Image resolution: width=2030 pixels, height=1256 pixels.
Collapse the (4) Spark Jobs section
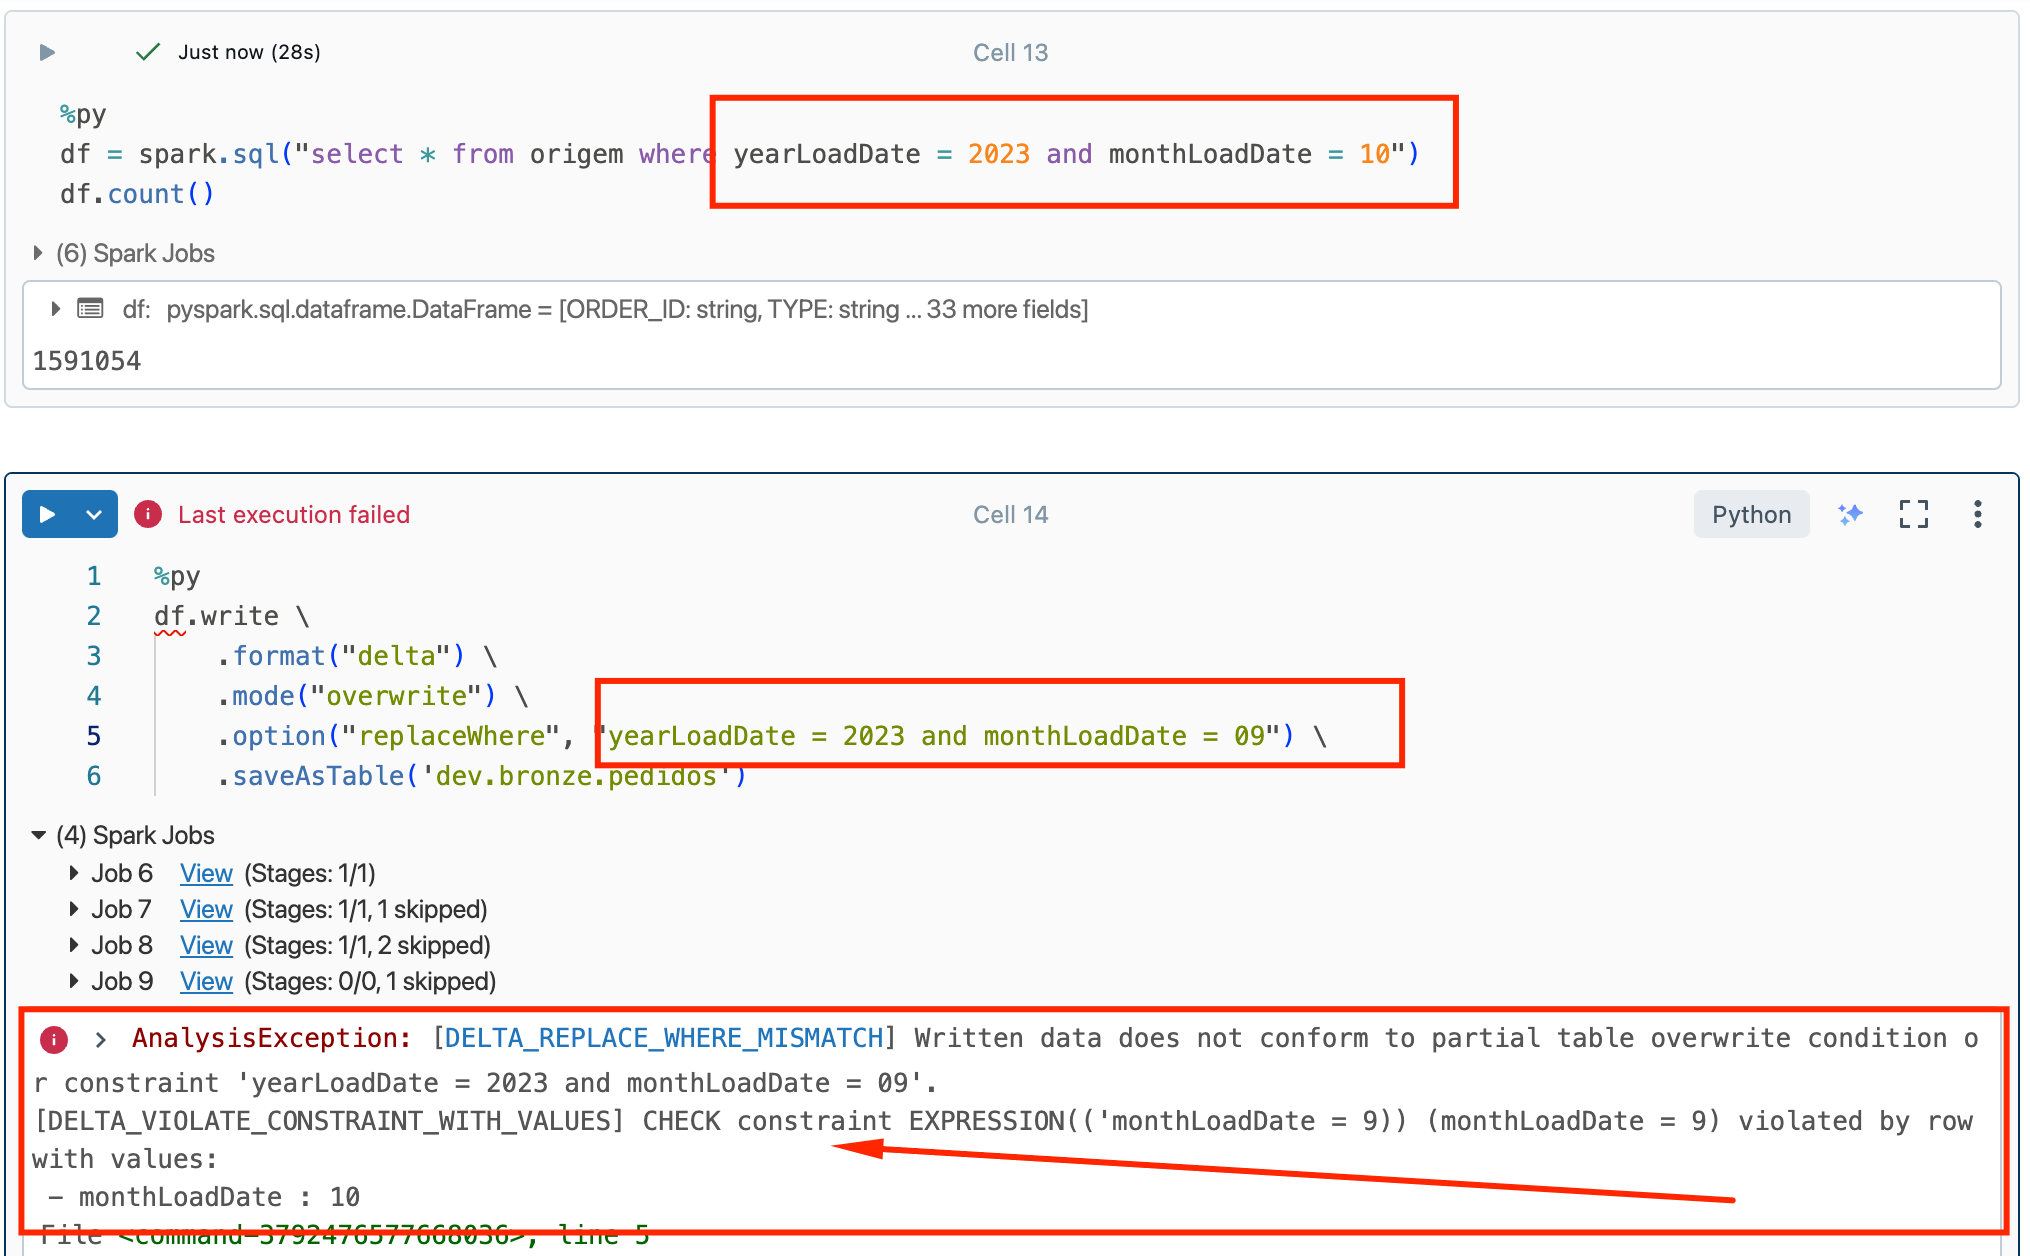click(38, 835)
